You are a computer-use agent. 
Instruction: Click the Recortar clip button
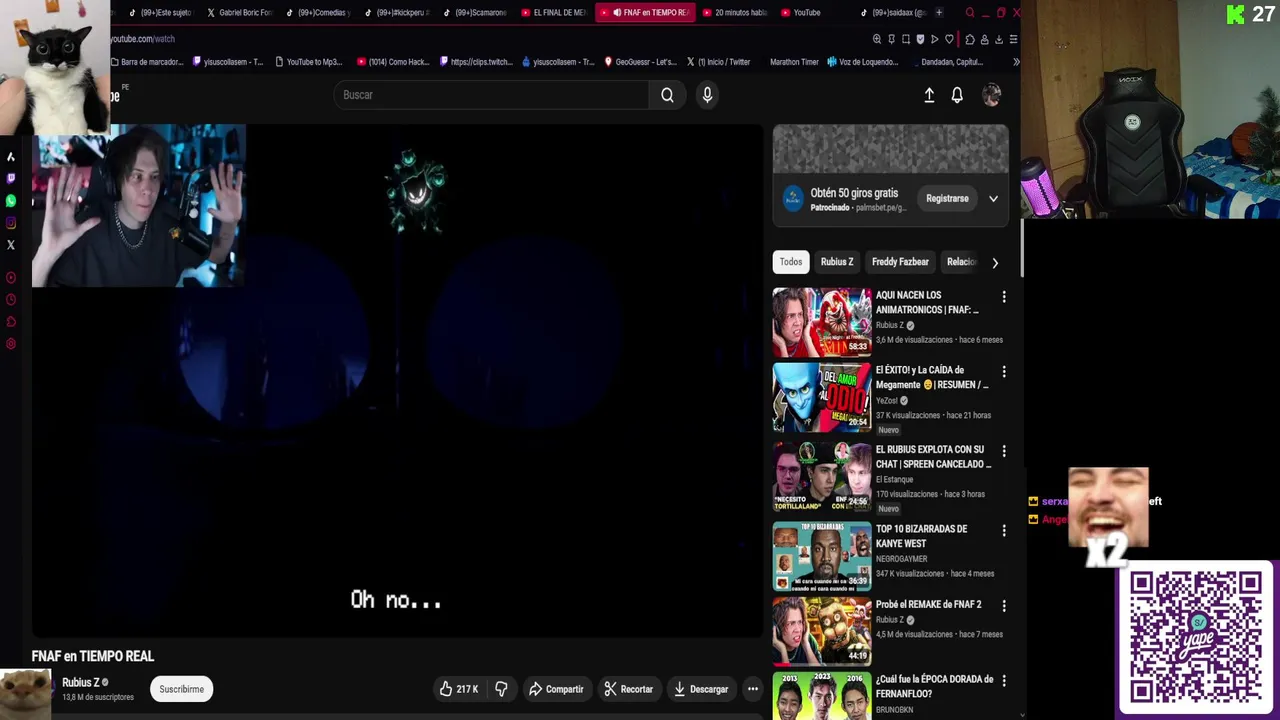click(x=629, y=689)
